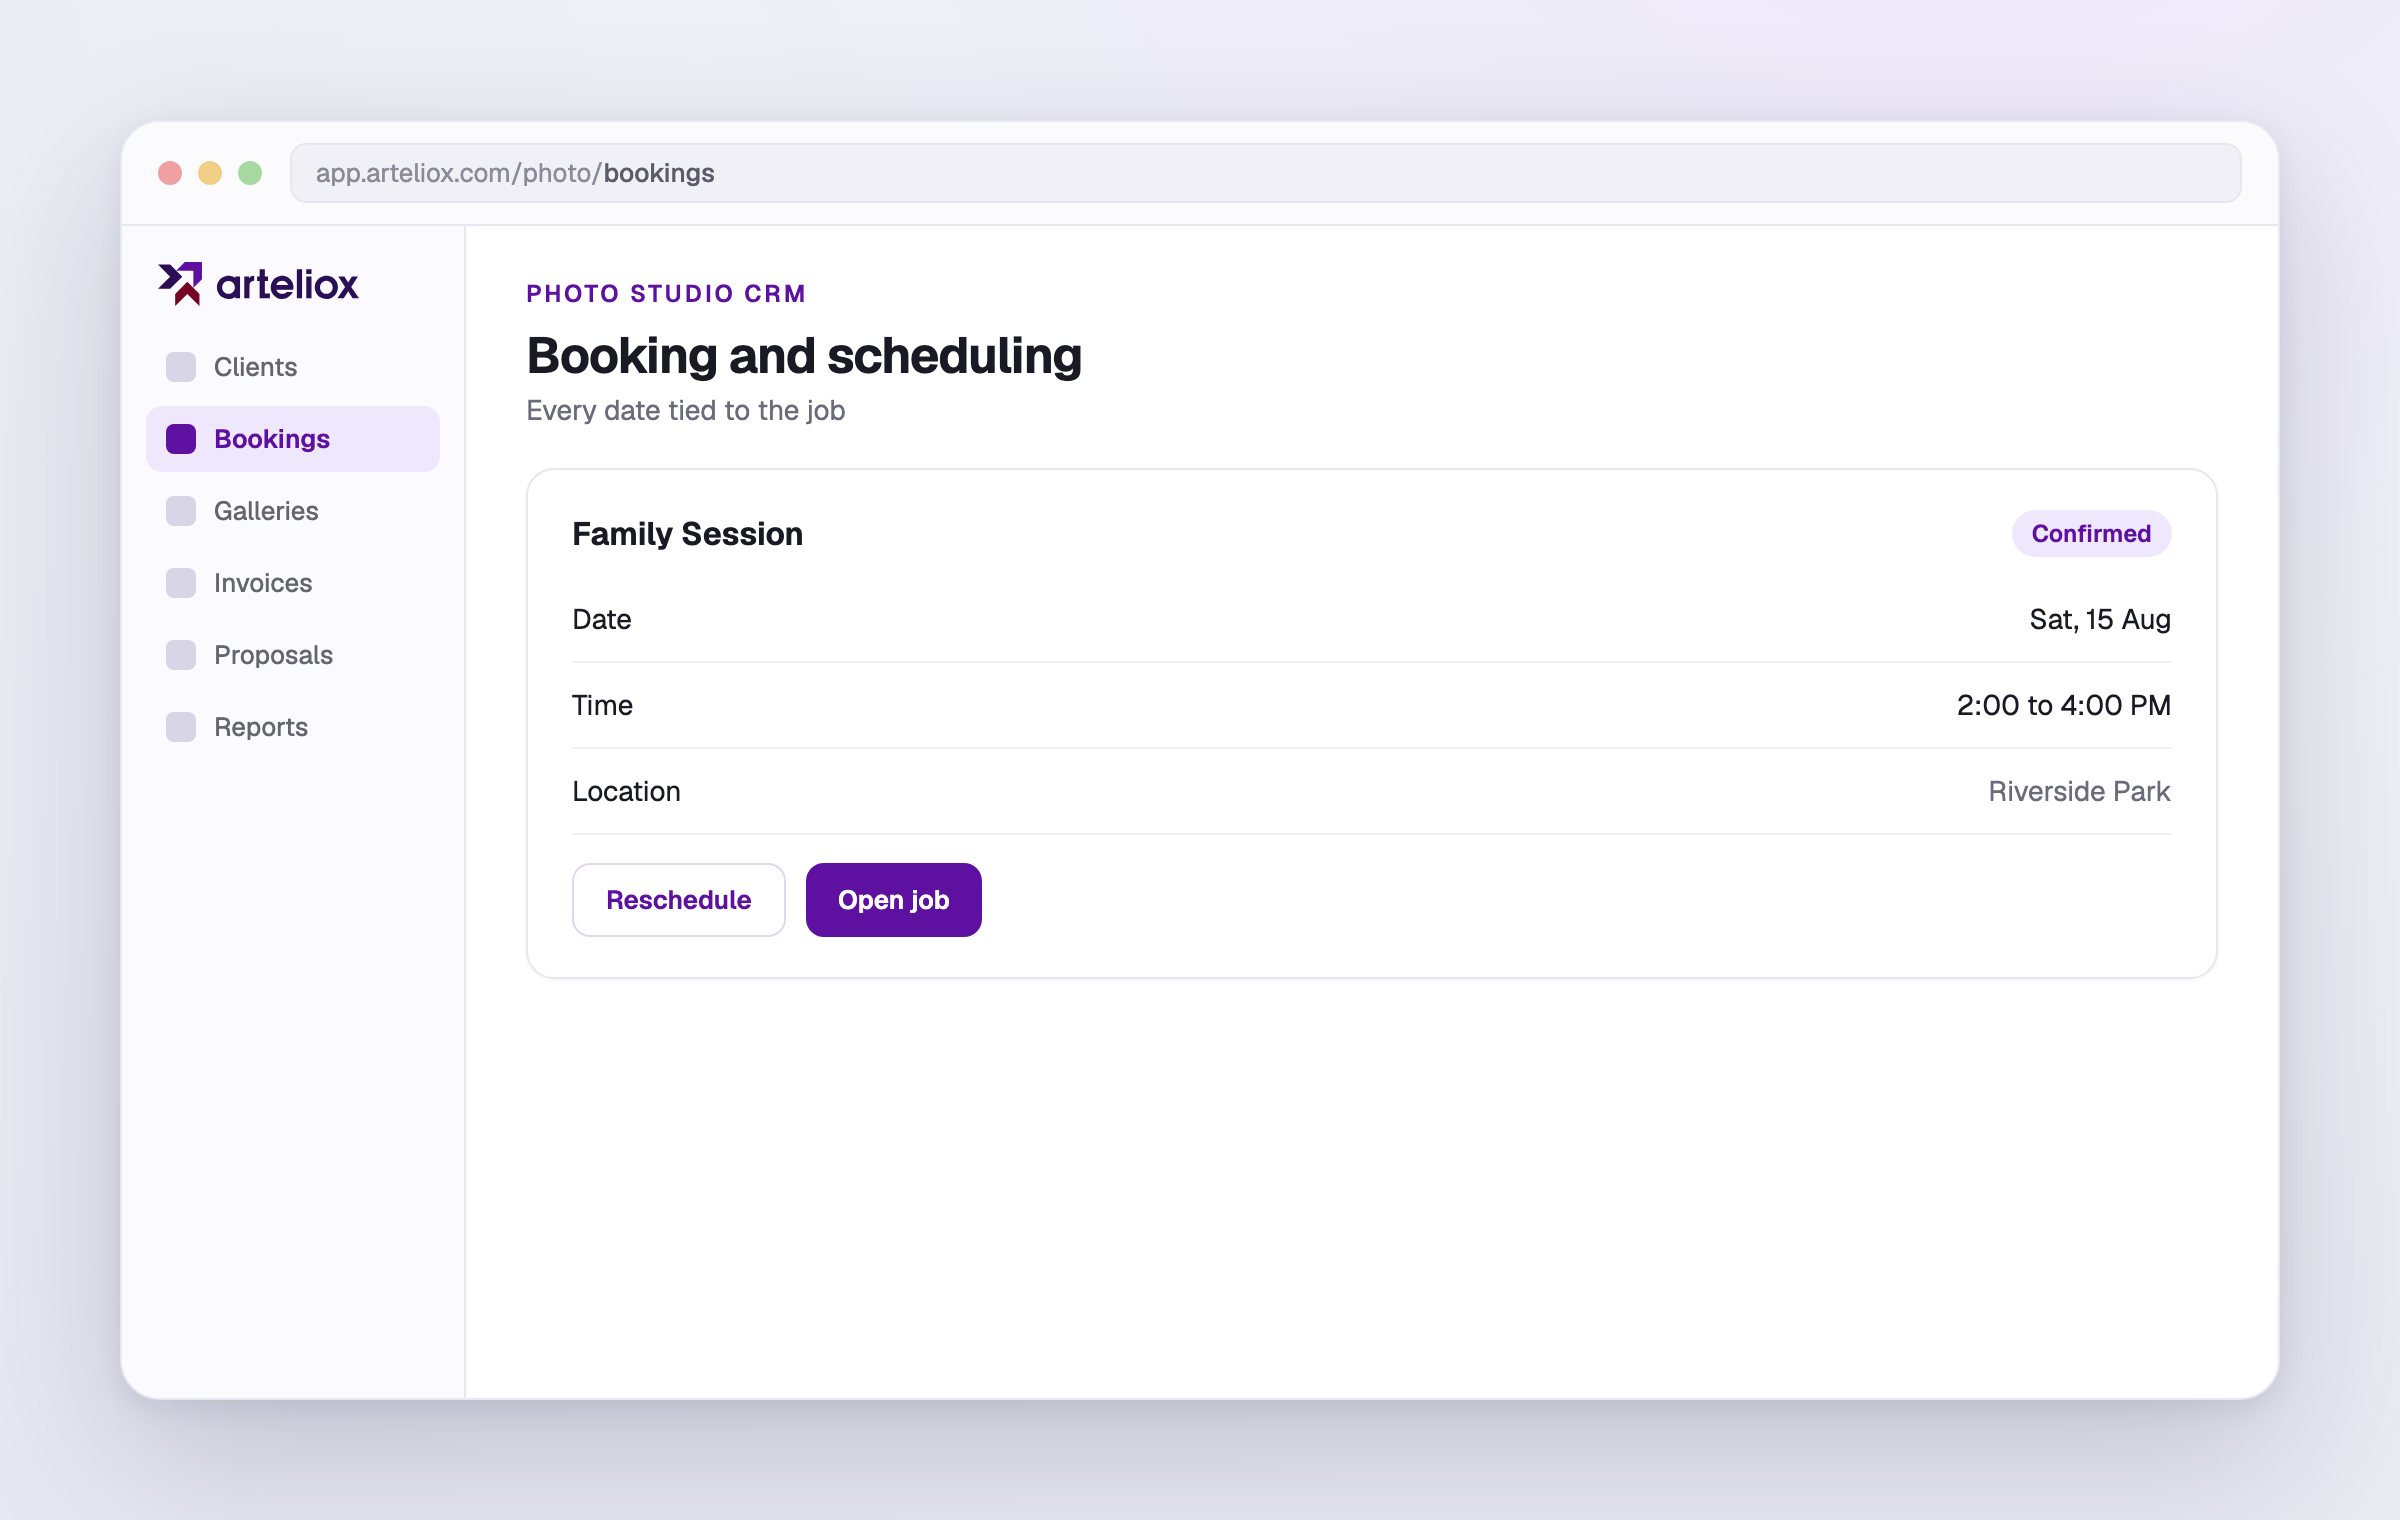Click the Location row label

click(626, 792)
